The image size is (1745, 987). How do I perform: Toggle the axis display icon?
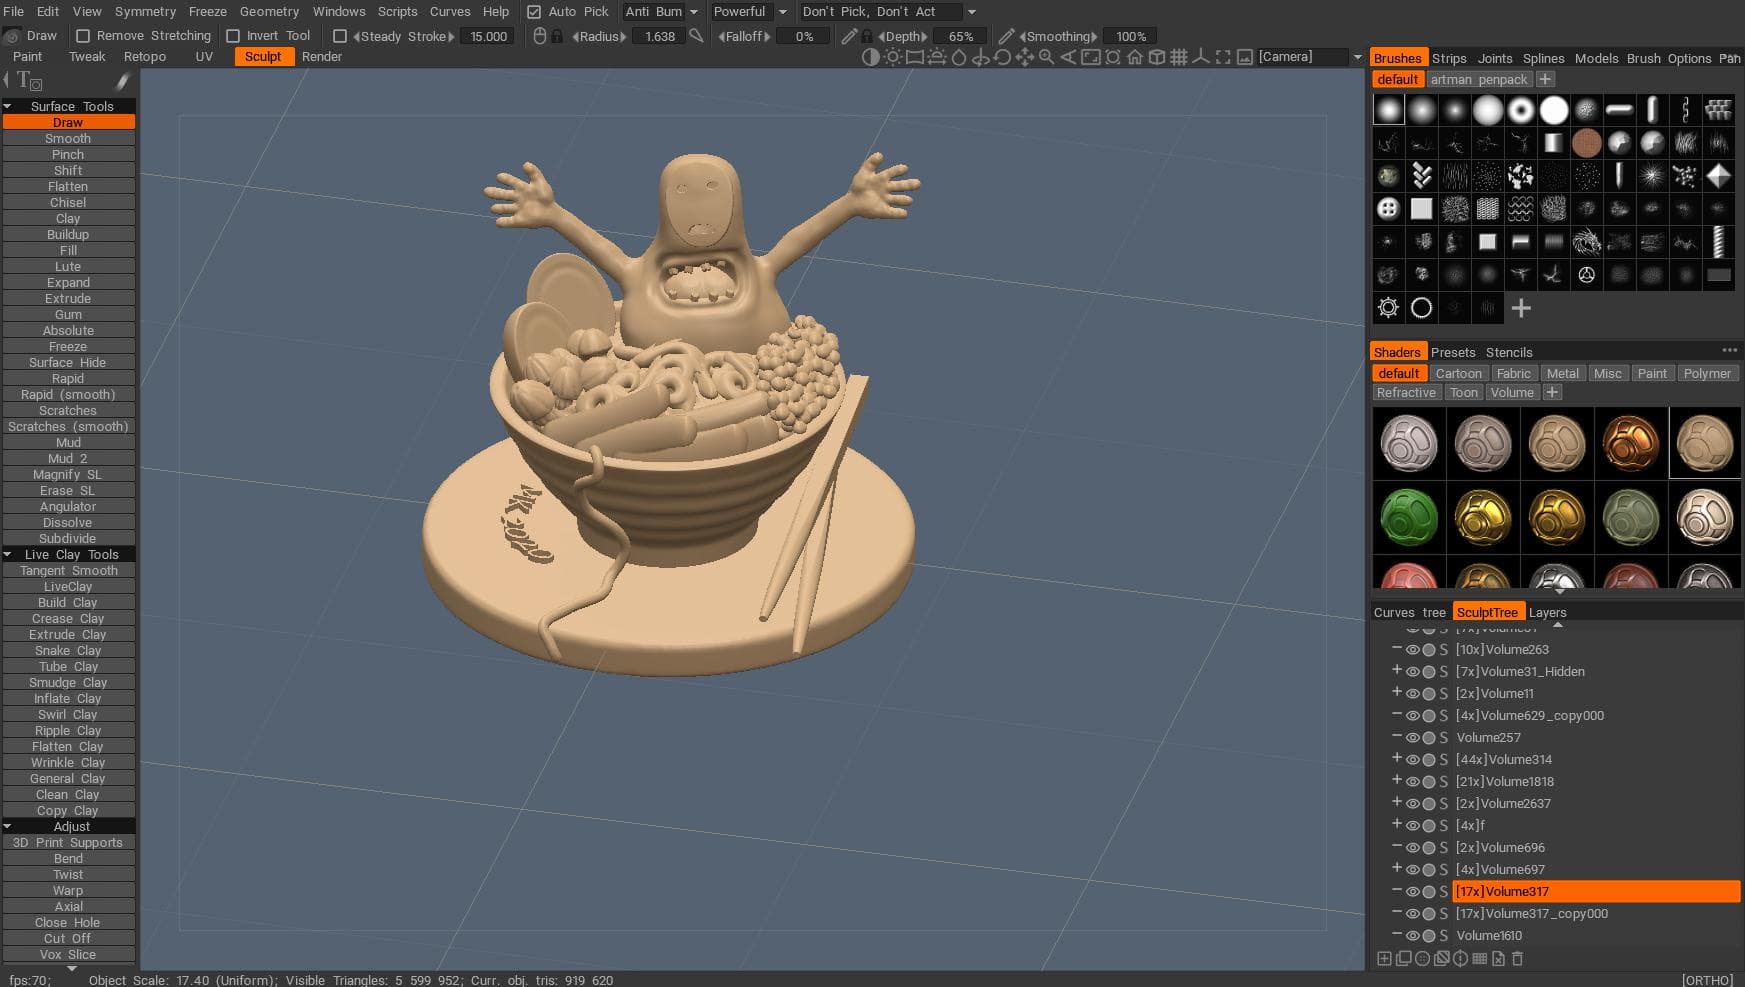[1201, 57]
